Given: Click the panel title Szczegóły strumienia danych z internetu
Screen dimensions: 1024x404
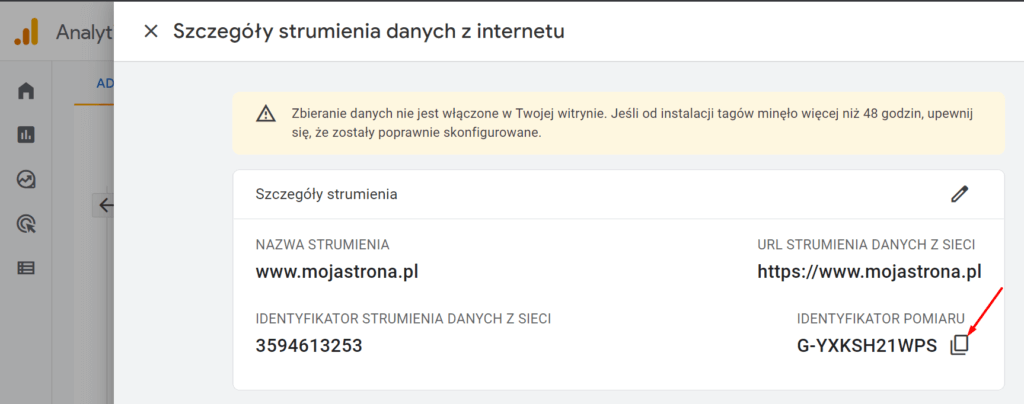Looking at the screenshot, I should [369, 31].
